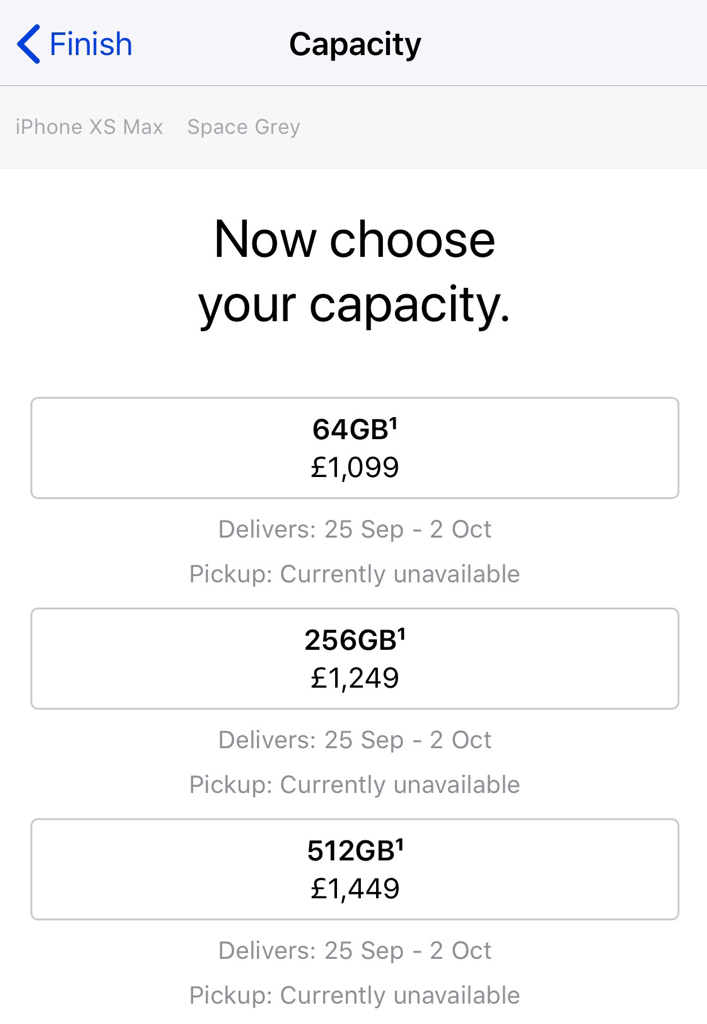Click pickup availability under the 256GB option

pos(354,785)
